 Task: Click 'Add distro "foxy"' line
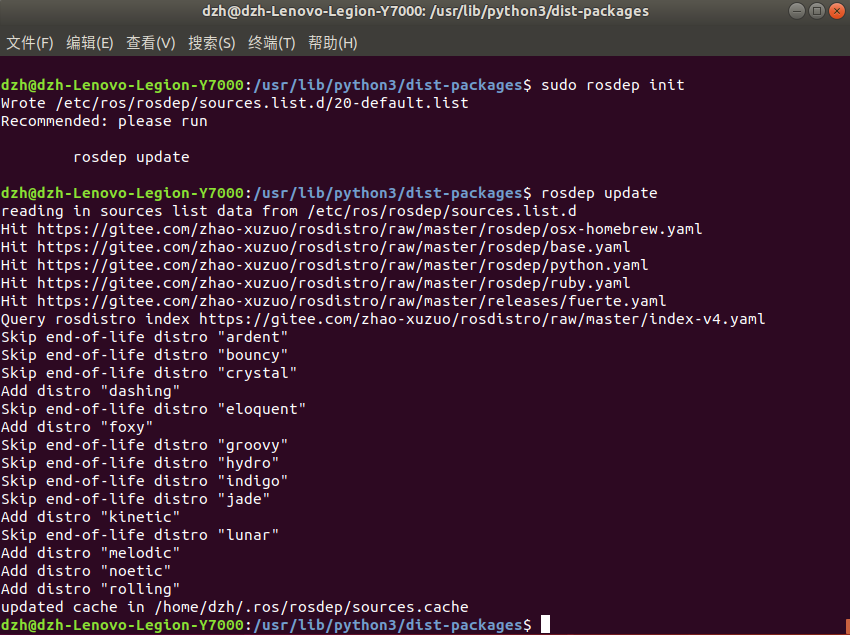pyautogui.click(x=77, y=426)
